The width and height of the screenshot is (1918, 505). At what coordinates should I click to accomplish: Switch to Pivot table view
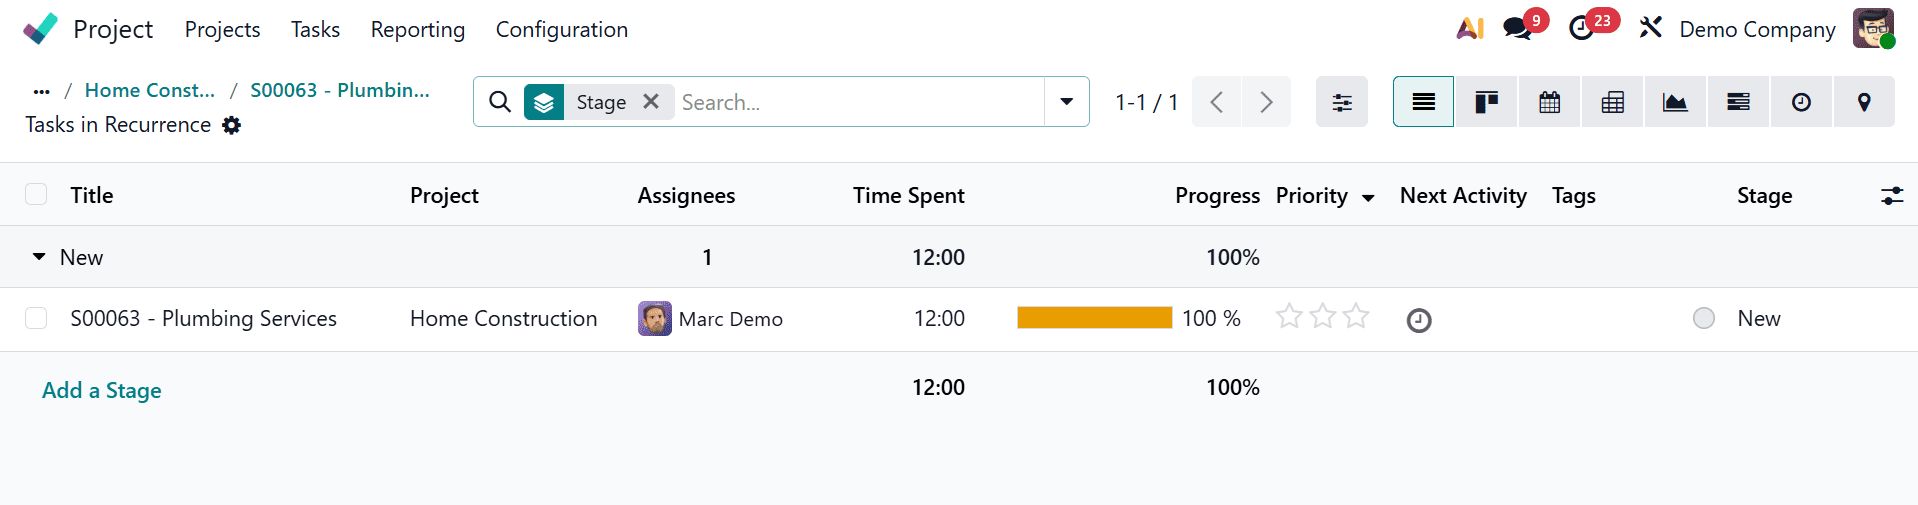tap(1613, 102)
